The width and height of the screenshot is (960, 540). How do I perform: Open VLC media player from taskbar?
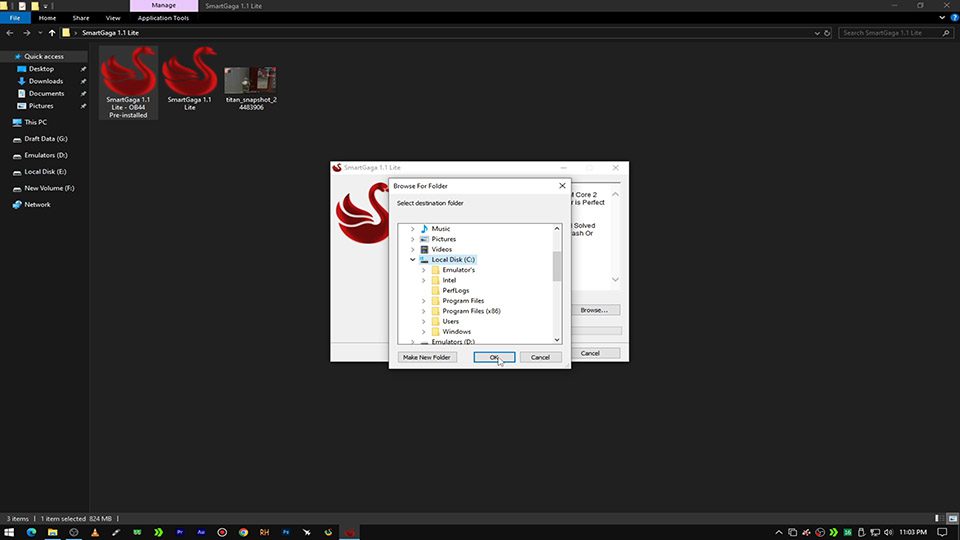click(x=95, y=533)
